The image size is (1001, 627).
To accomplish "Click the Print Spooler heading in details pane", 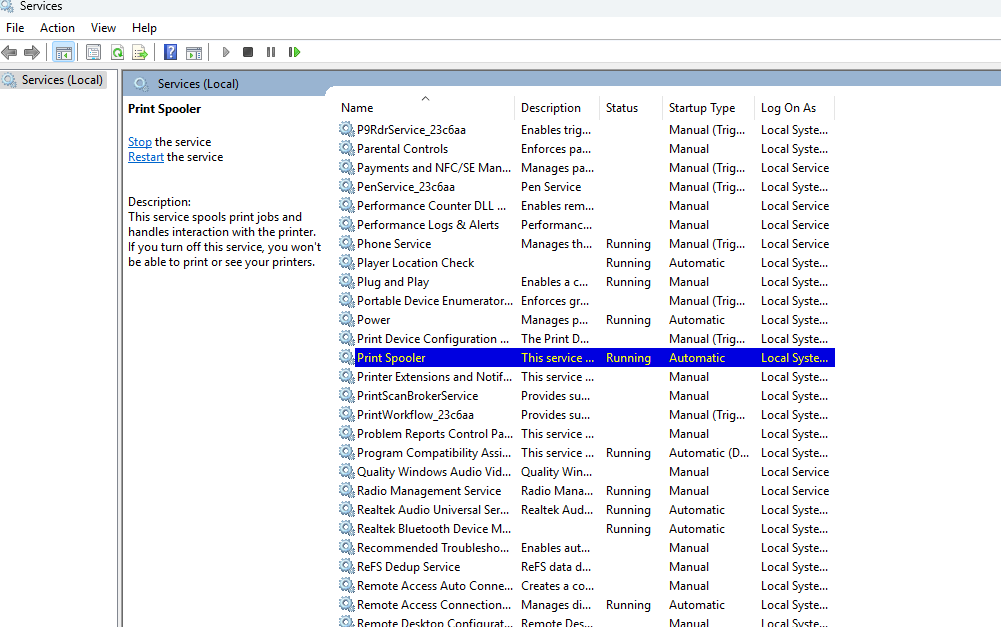I will tap(164, 109).
